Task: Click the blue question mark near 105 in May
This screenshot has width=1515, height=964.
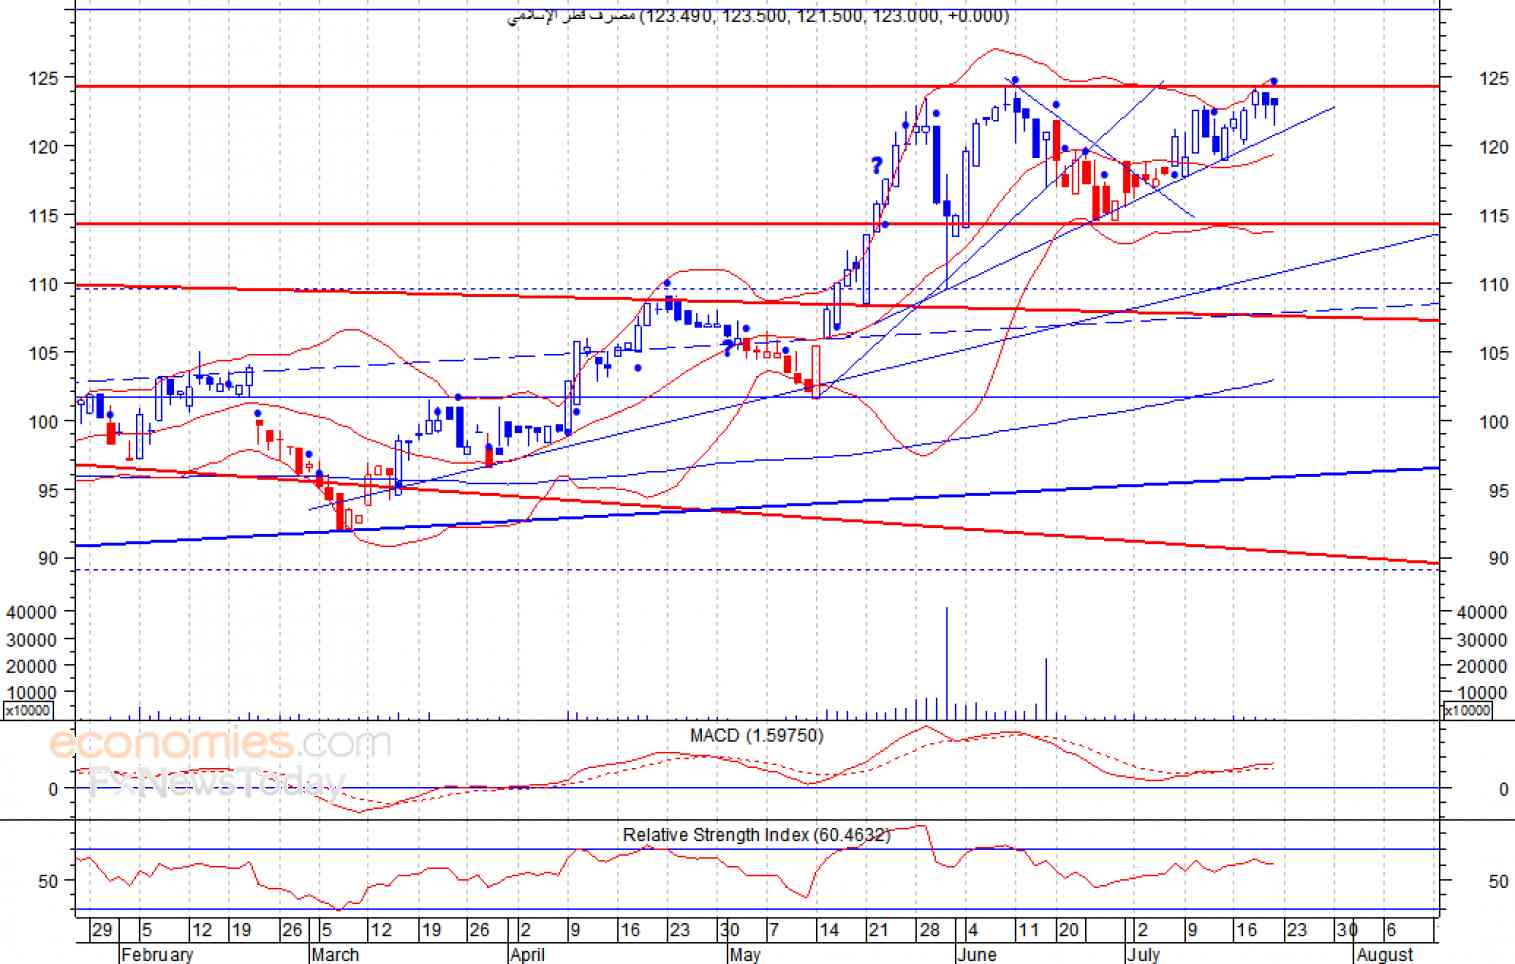Action: coord(728,348)
